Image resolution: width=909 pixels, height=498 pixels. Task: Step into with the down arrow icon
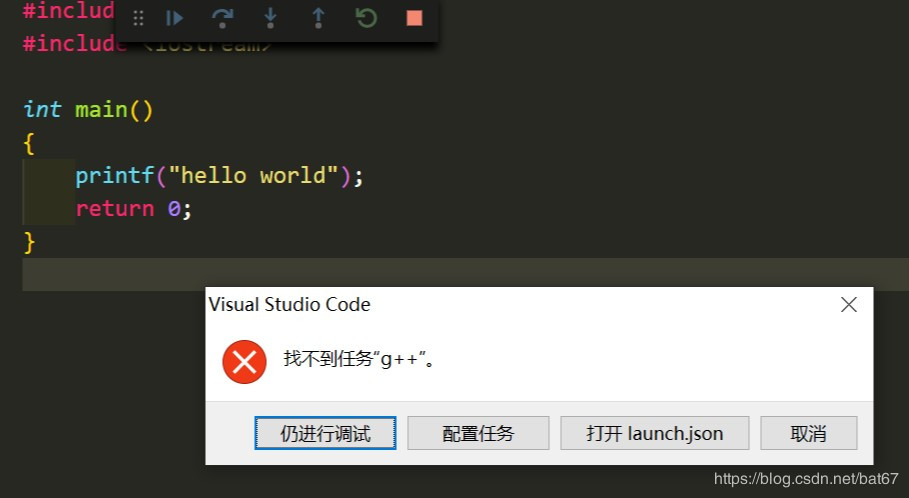coord(270,19)
